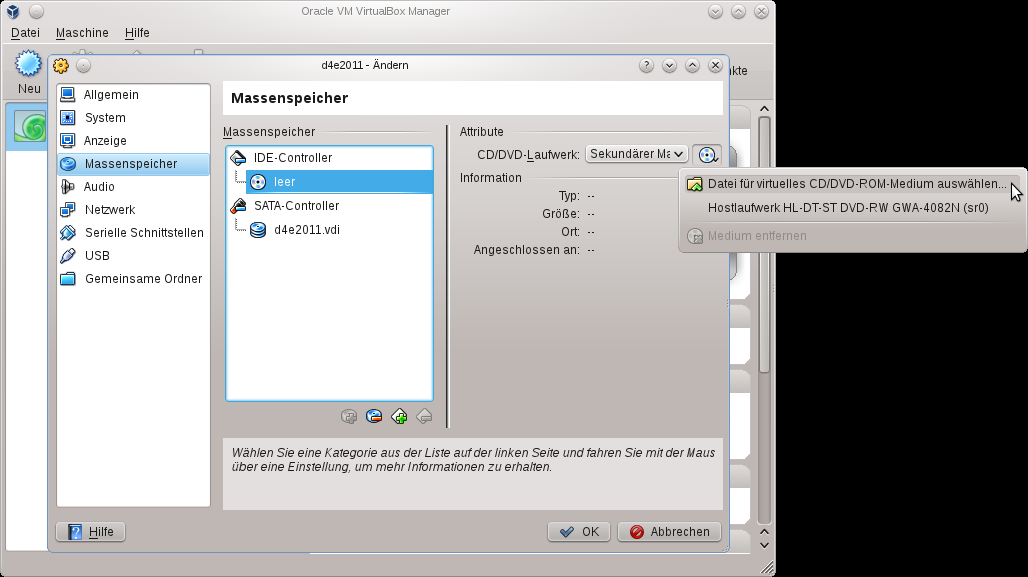Select the SATA-Controller tree entry
Screen dimensions: 1028x577
pos(329,206)
